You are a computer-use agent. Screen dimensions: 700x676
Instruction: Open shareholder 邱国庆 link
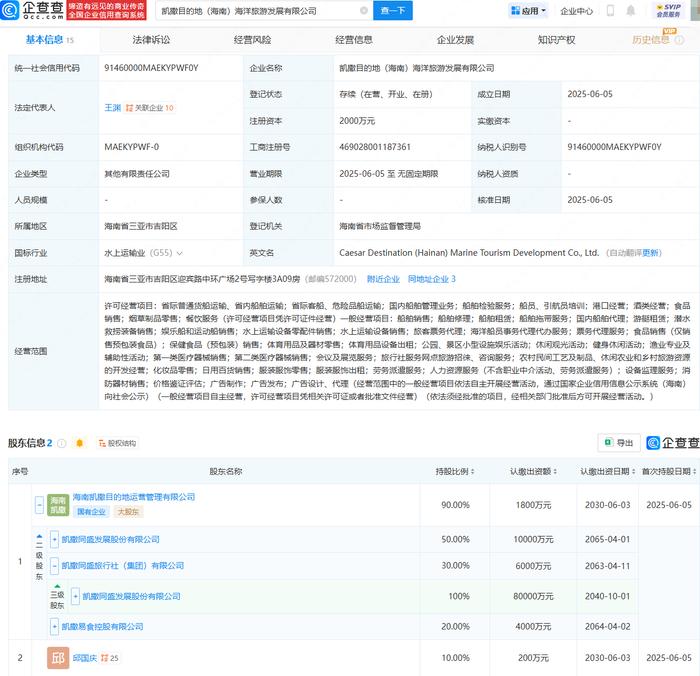click(85, 658)
